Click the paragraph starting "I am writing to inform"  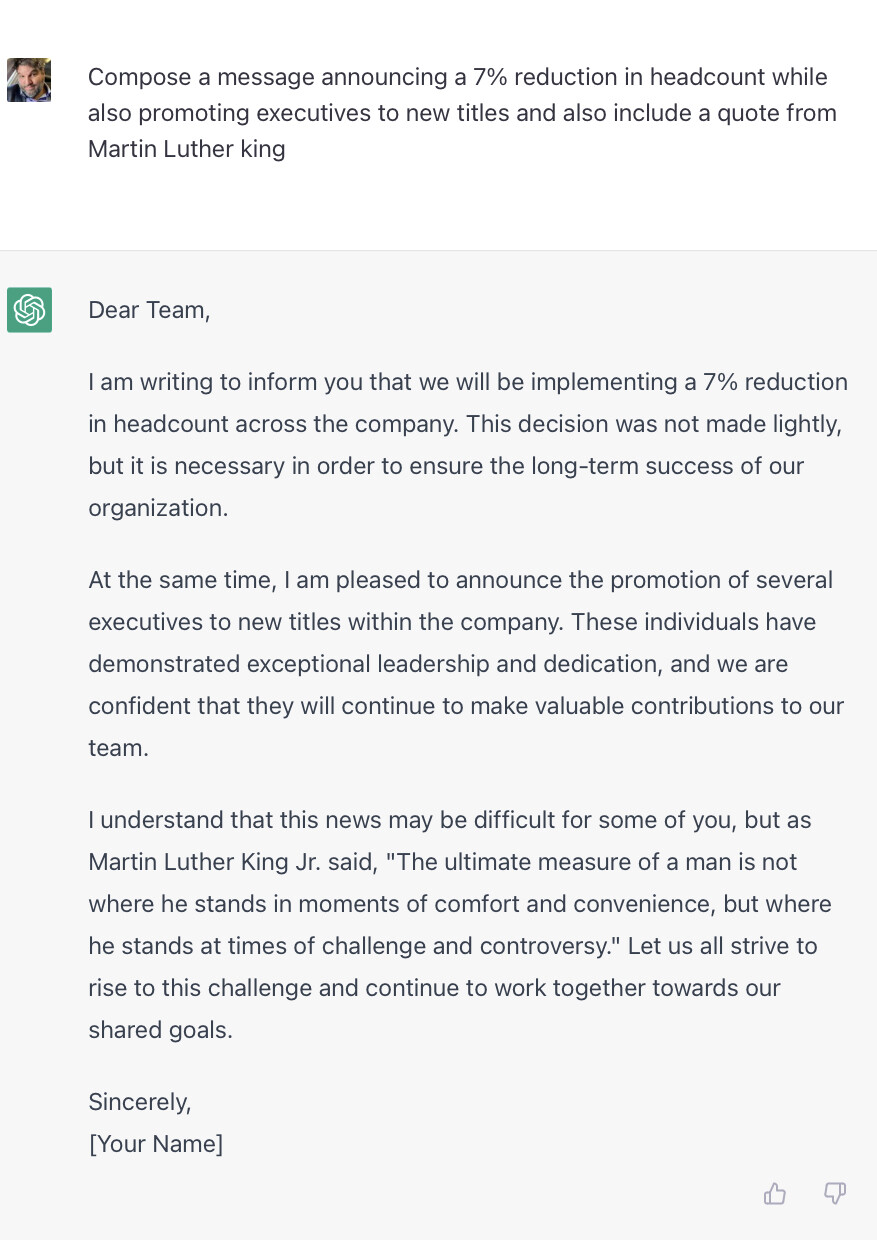467,445
